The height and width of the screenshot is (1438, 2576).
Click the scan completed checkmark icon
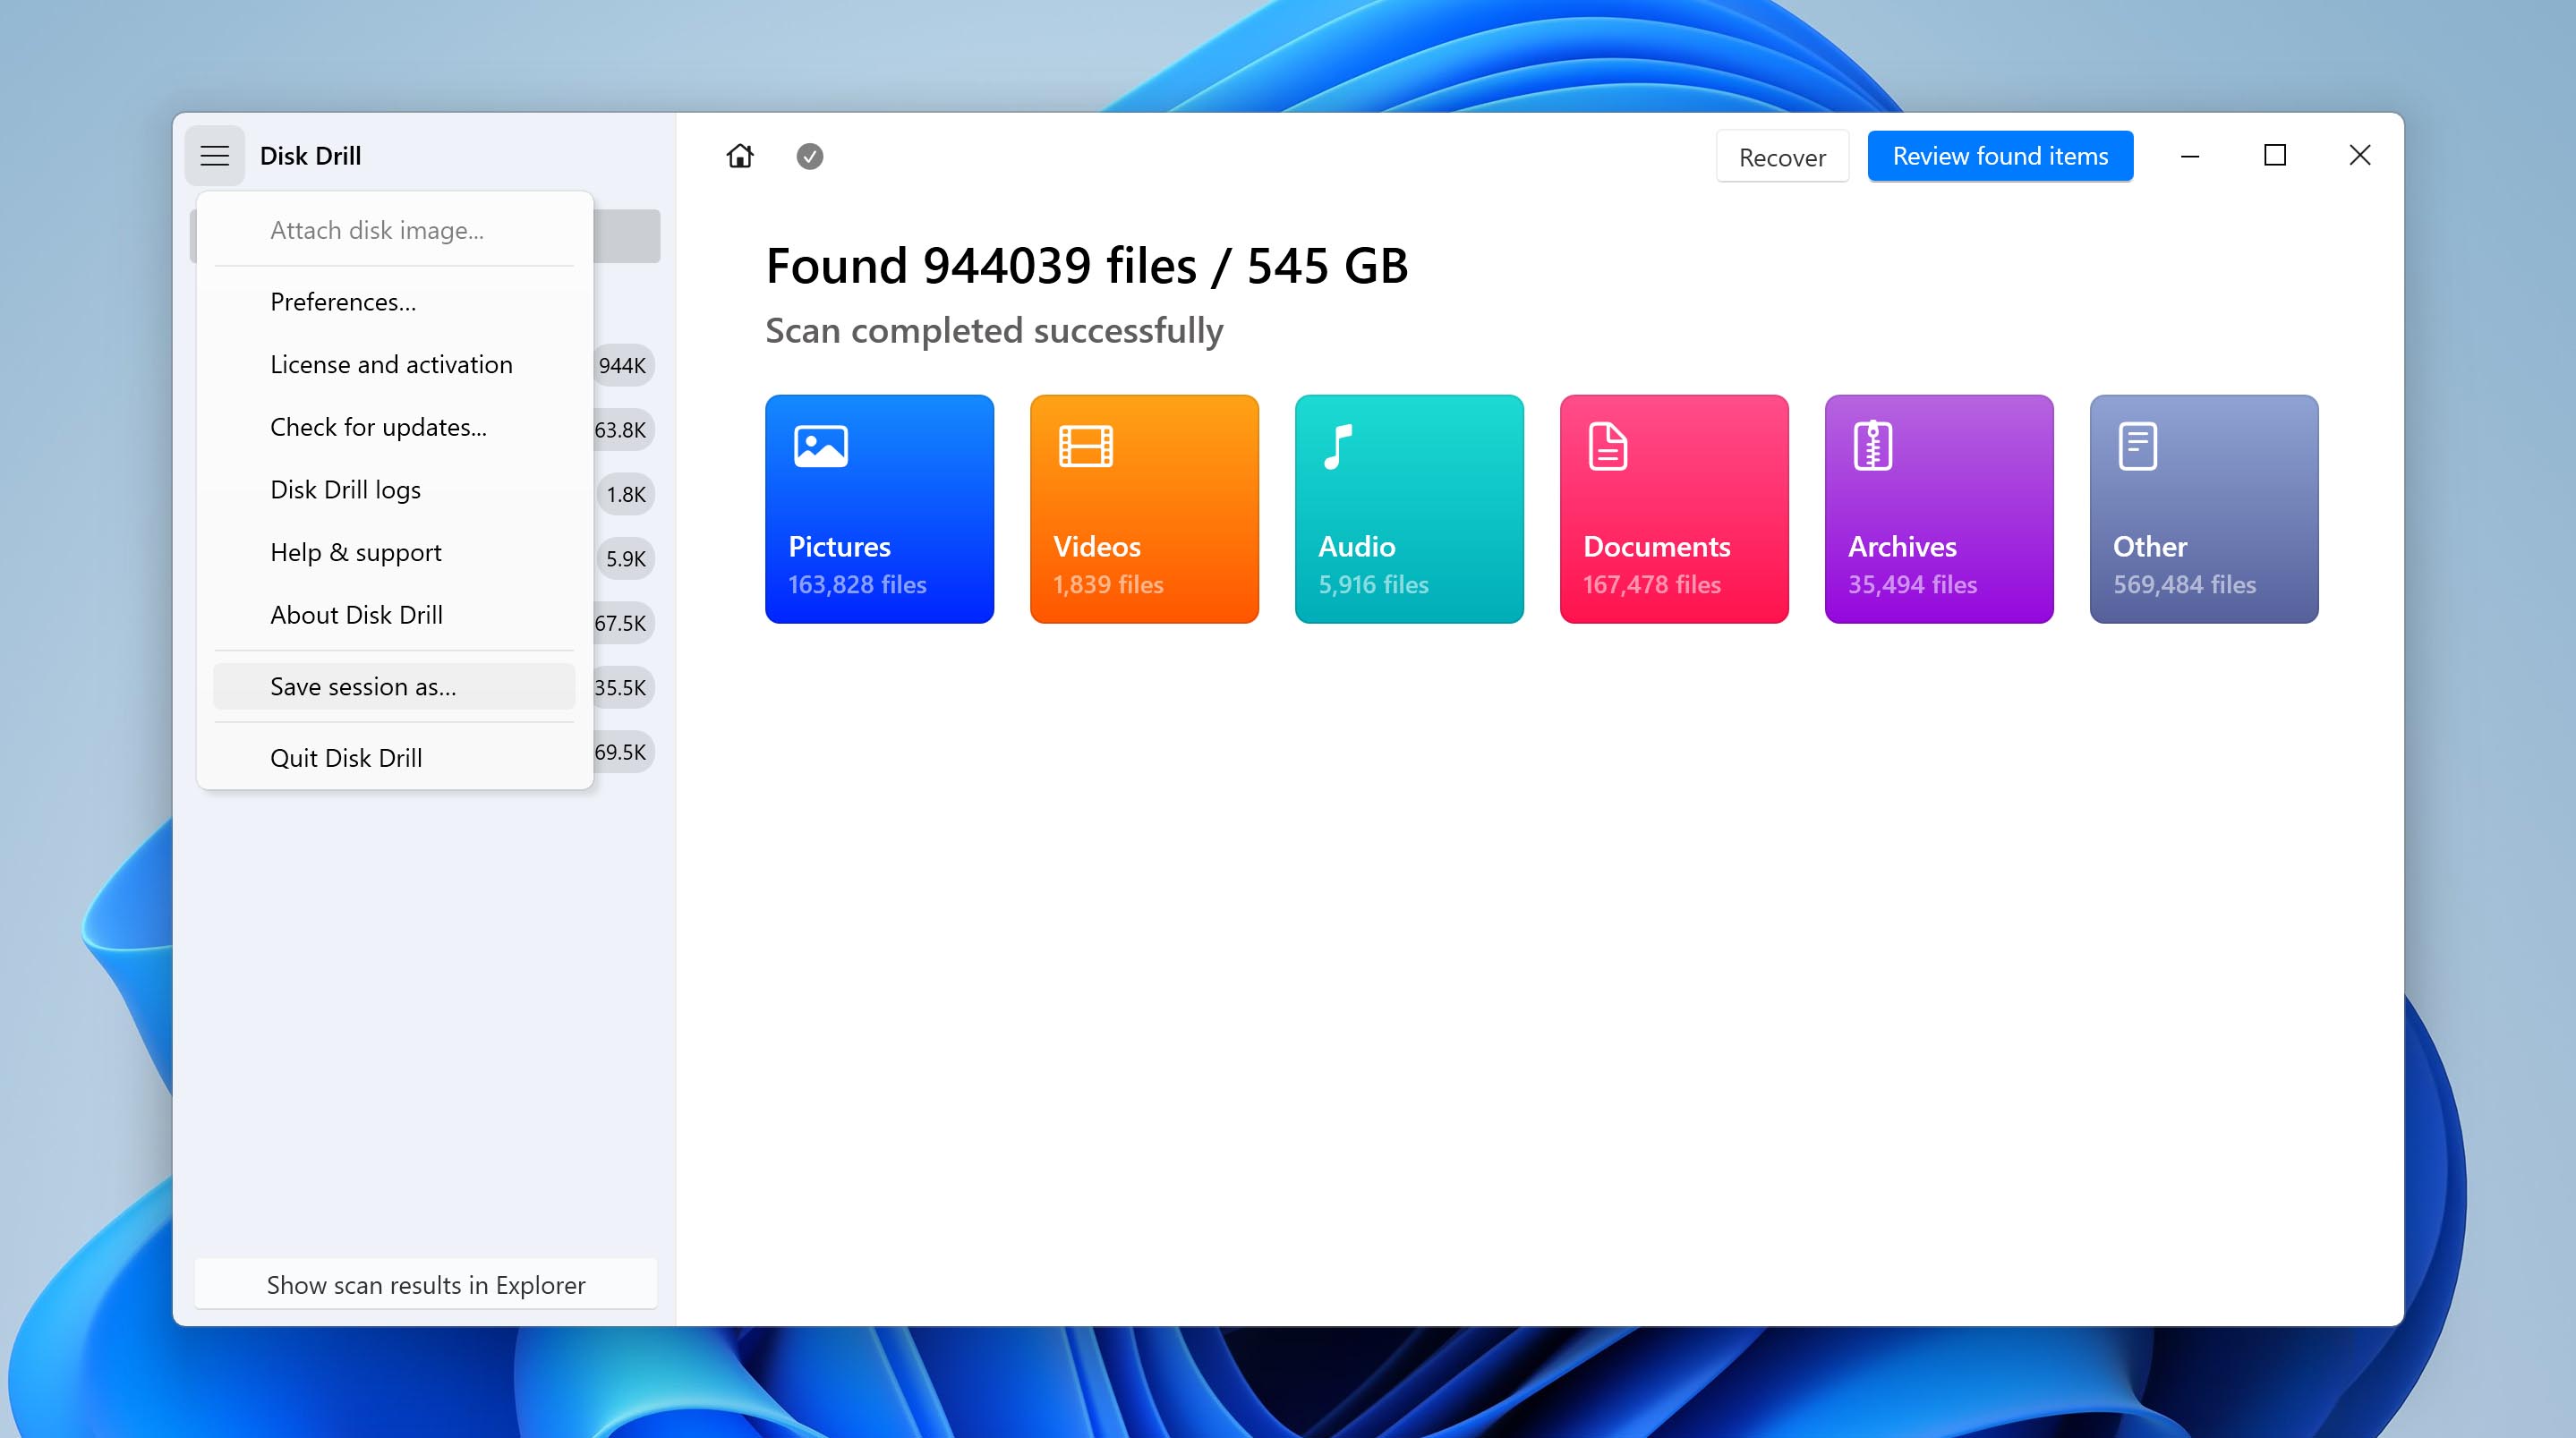[810, 156]
